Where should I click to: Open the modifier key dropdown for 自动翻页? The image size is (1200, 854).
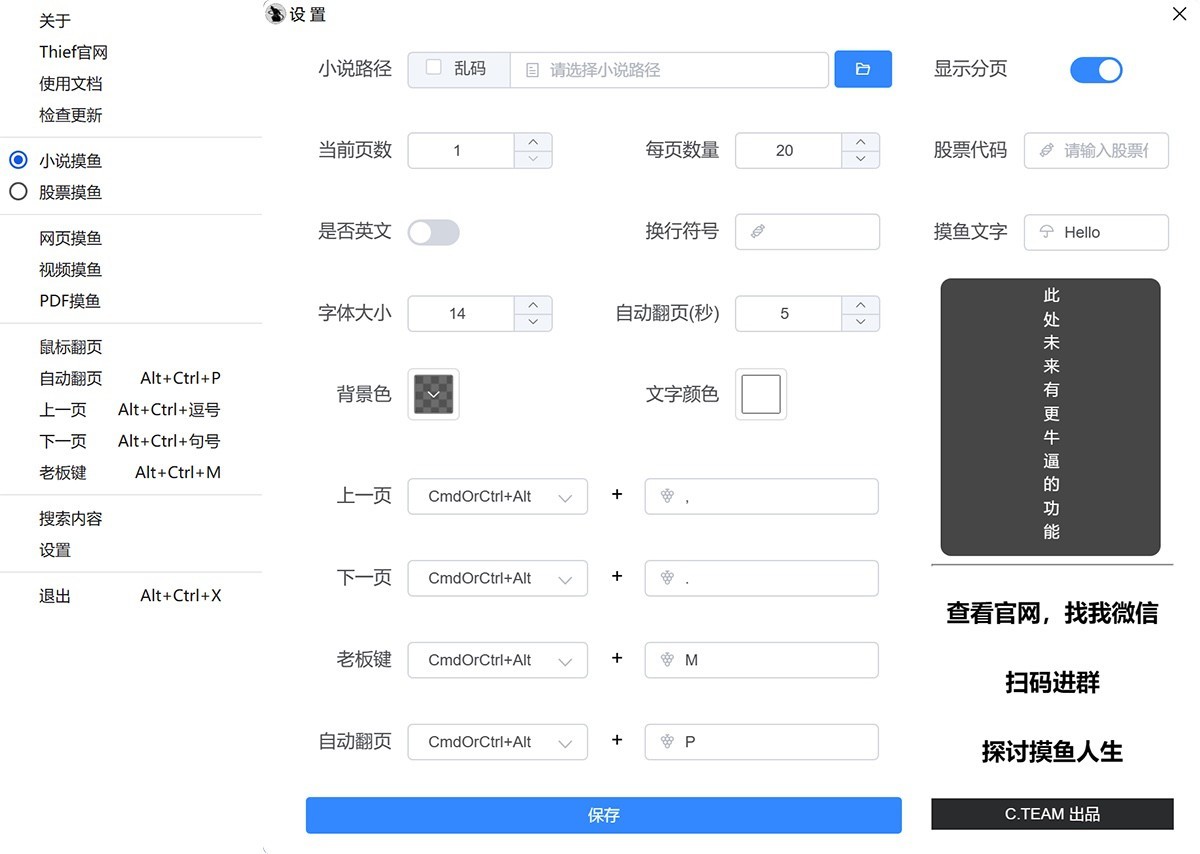coord(497,741)
